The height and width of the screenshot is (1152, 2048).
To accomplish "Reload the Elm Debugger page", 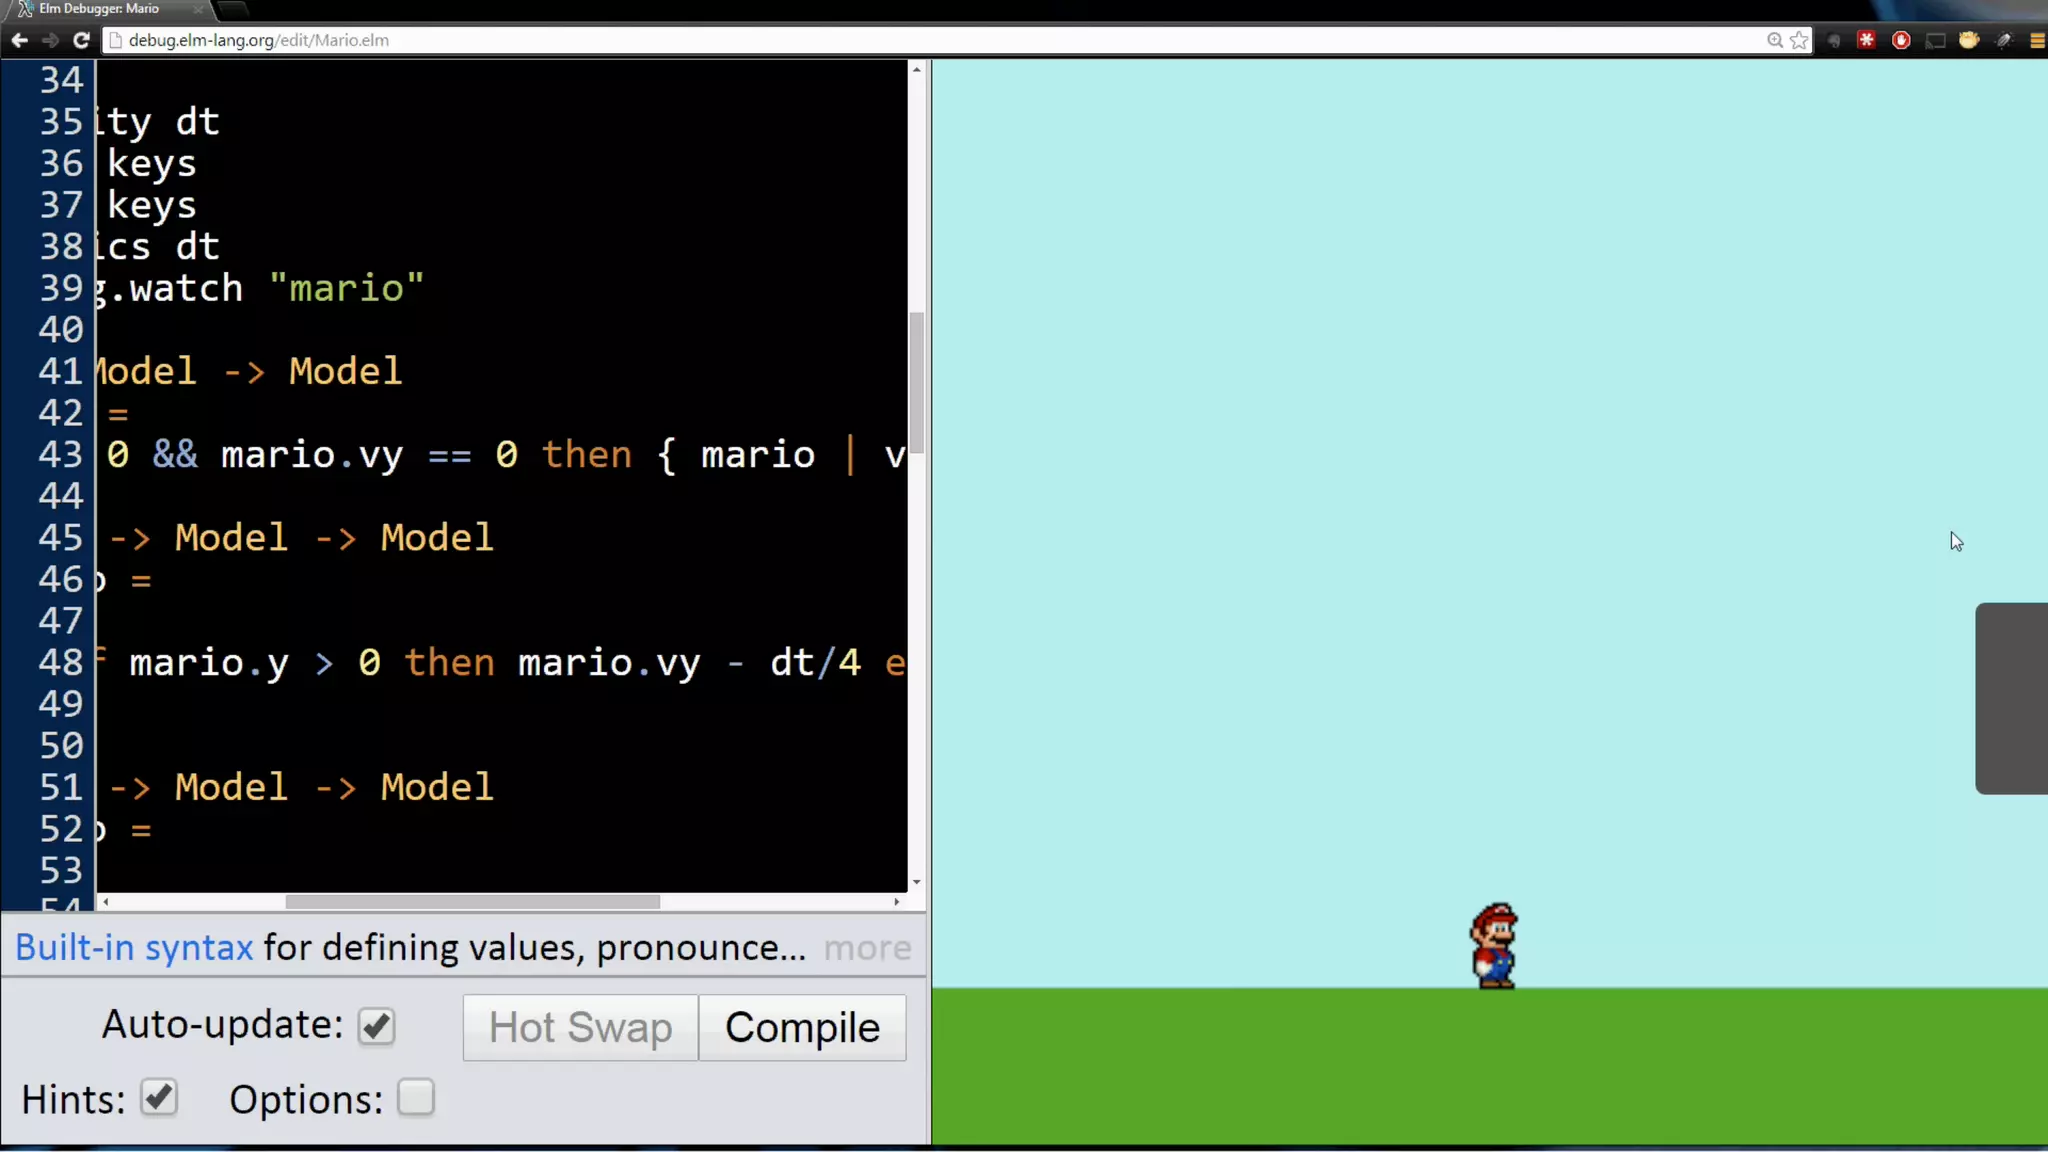I will tap(82, 40).
